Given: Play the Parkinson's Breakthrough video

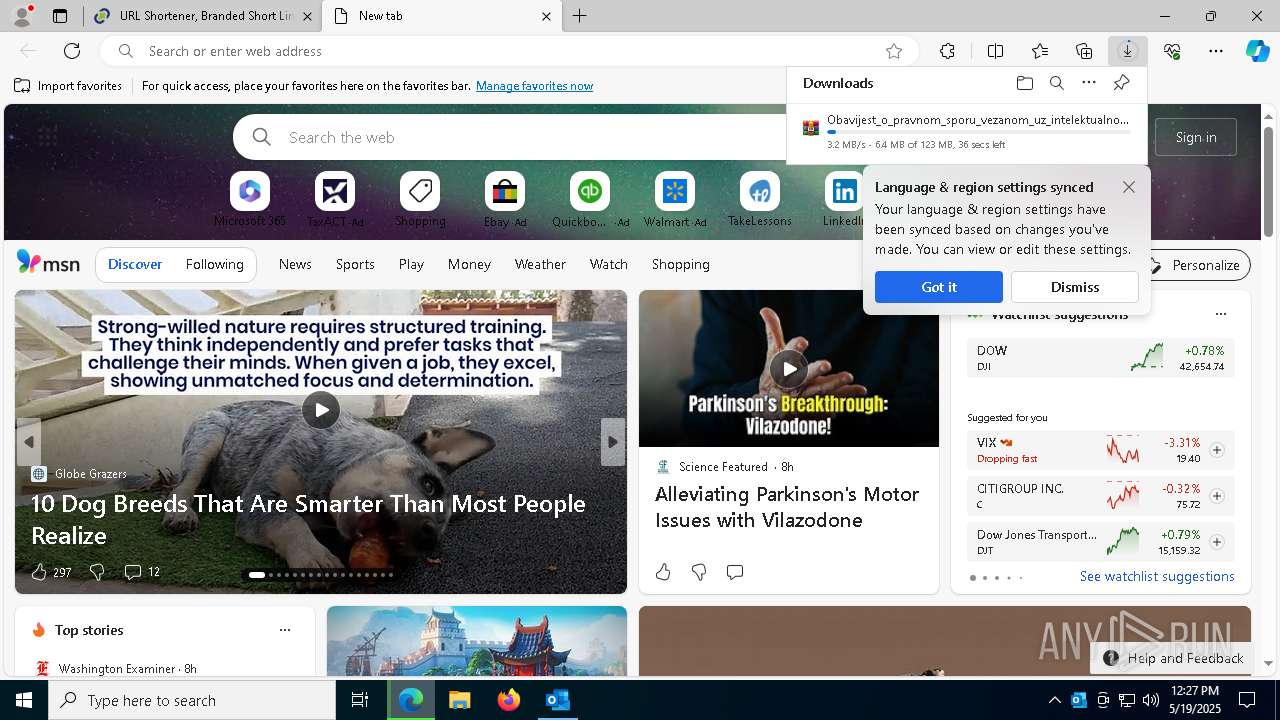Looking at the screenshot, I should coord(789,369).
